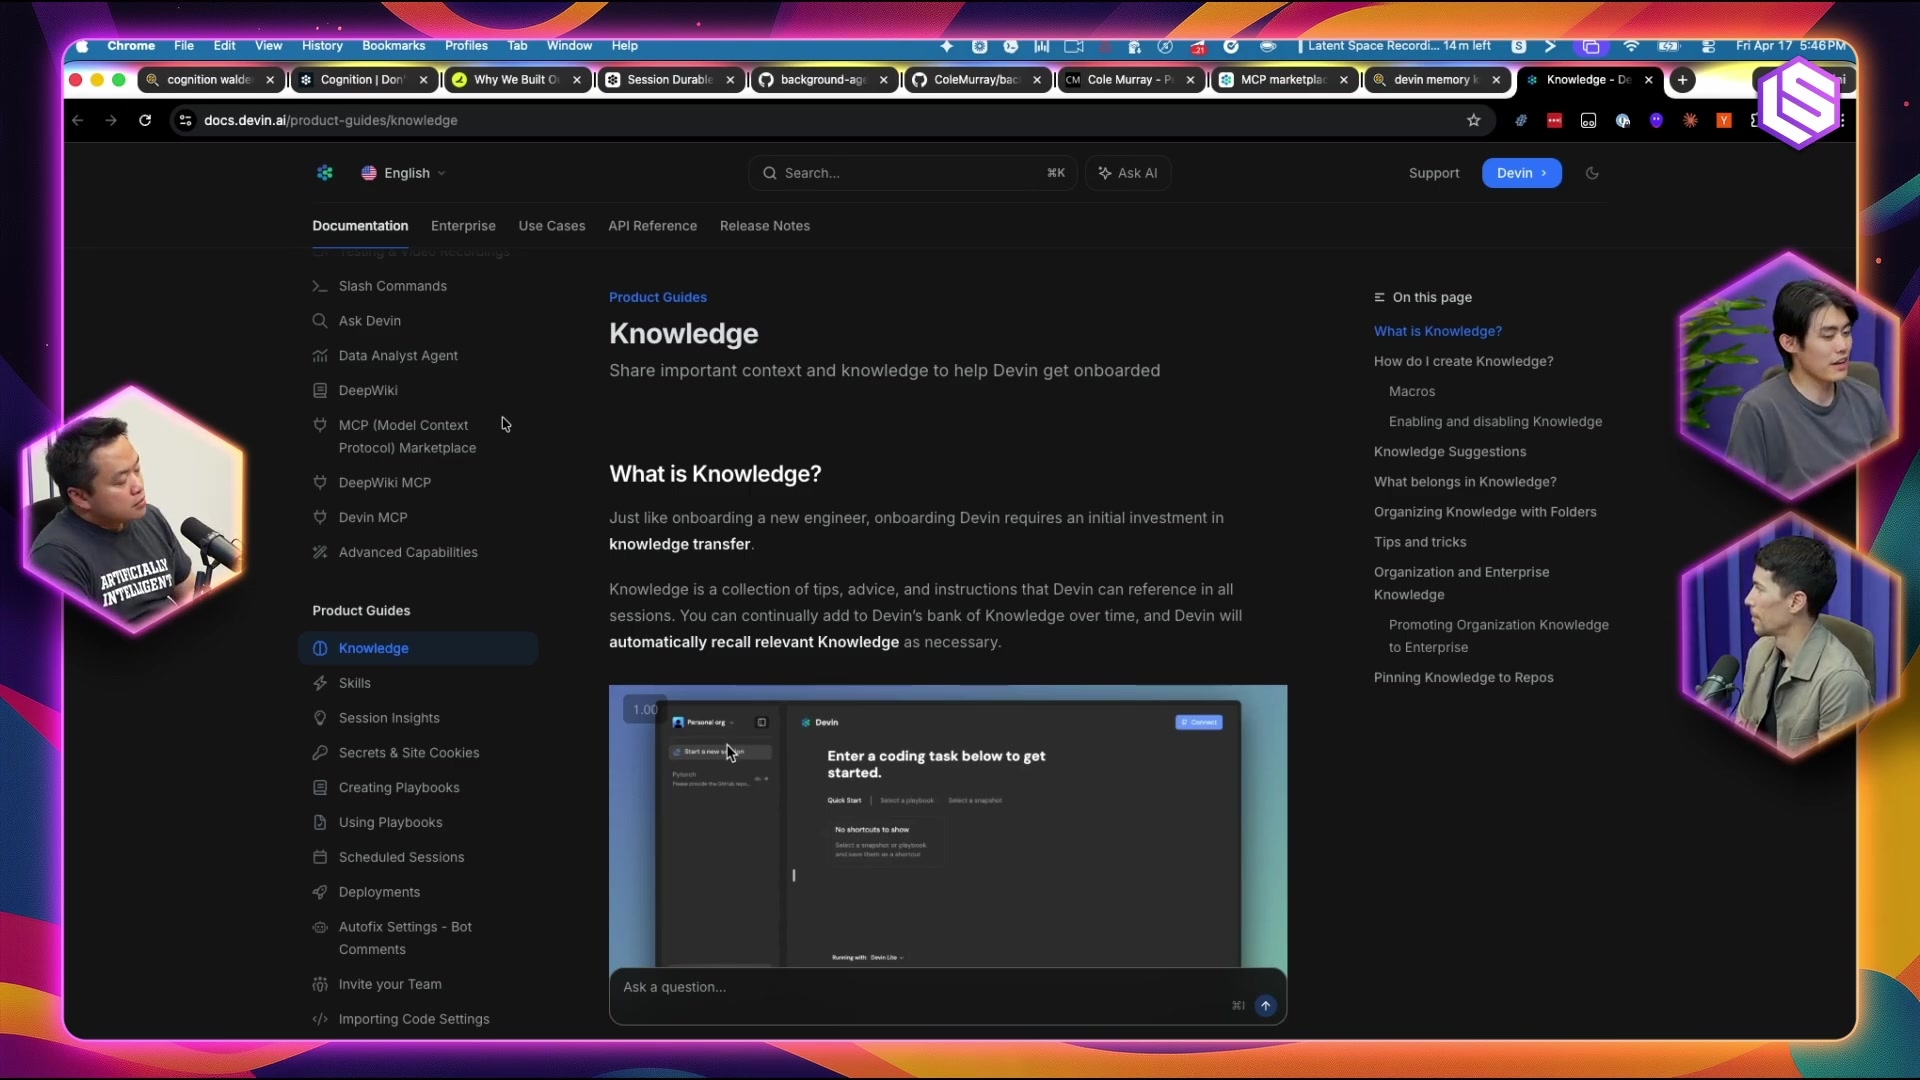Click the Secrets & Site Cookies key icon

(320, 753)
